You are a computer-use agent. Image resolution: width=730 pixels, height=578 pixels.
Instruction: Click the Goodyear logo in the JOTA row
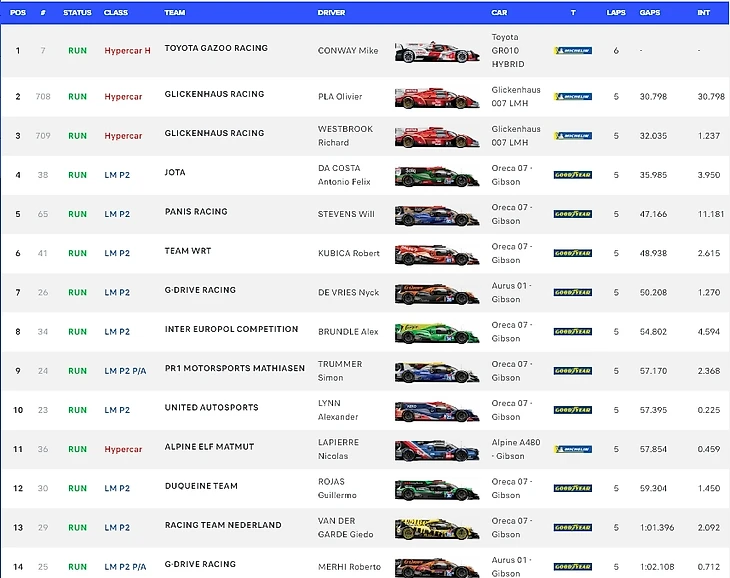(573, 175)
